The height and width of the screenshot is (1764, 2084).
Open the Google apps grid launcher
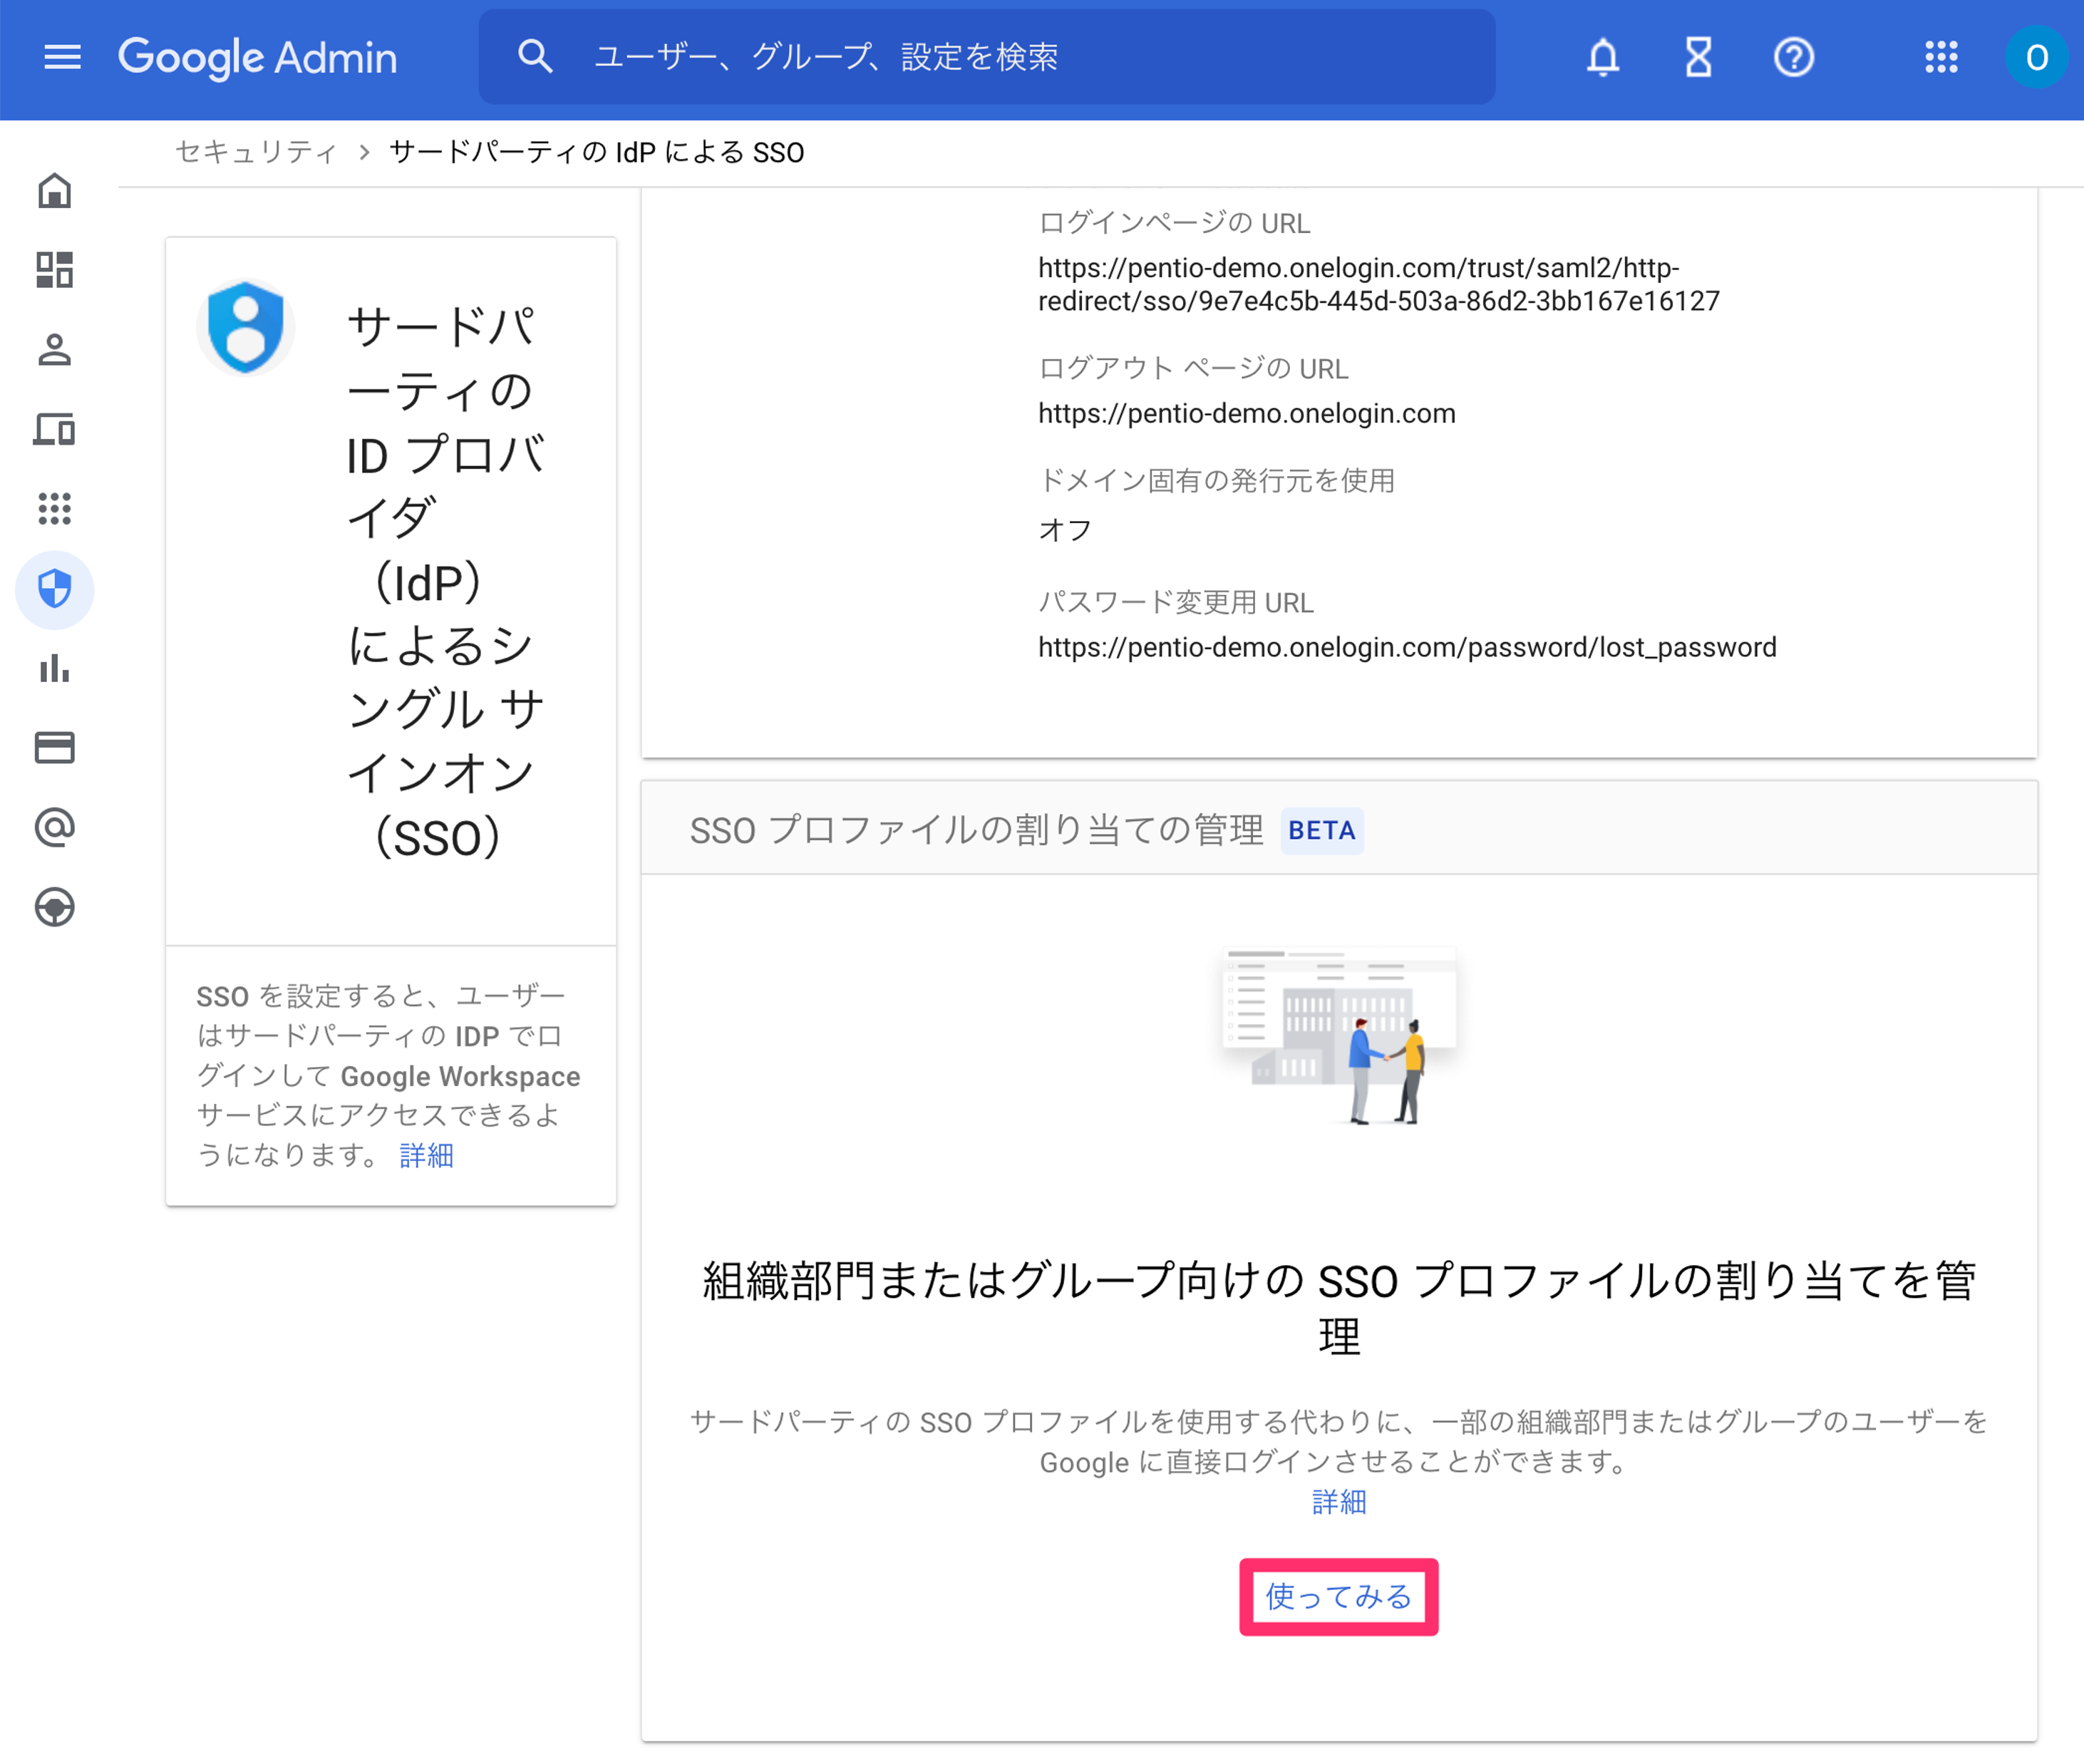click(x=1941, y=57)
